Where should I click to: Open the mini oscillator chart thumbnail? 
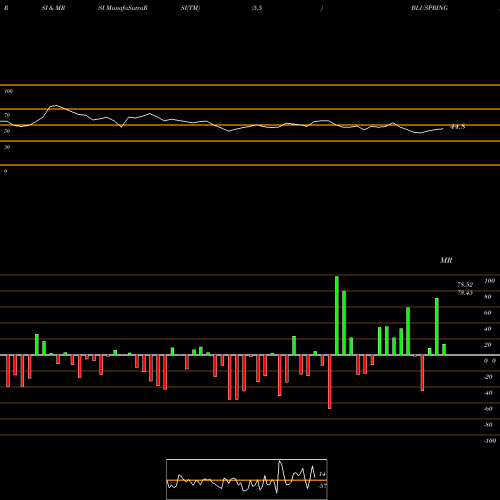click(247, 479)
